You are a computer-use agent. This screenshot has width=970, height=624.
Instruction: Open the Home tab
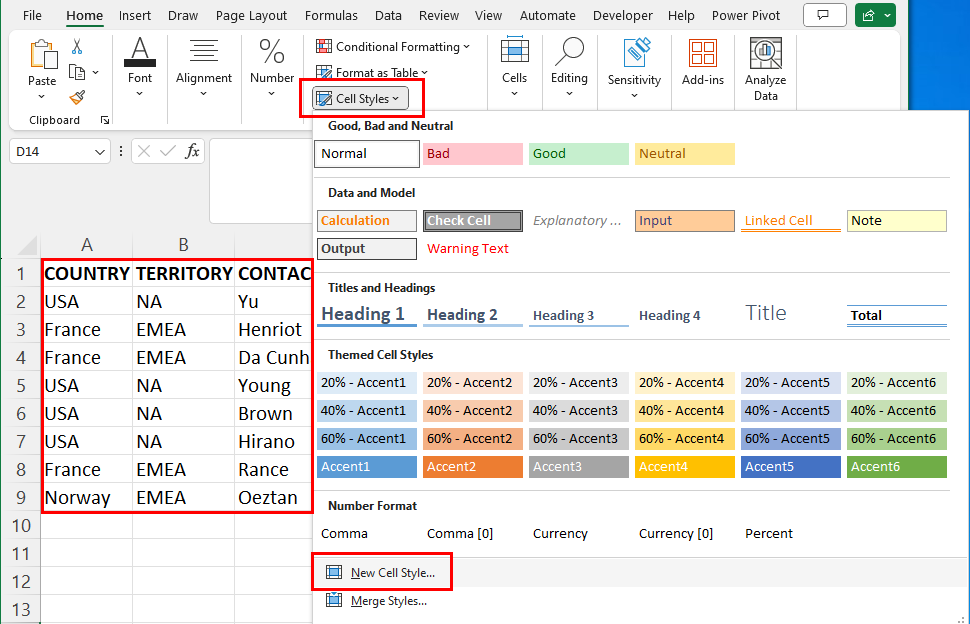tap(85, 15)
